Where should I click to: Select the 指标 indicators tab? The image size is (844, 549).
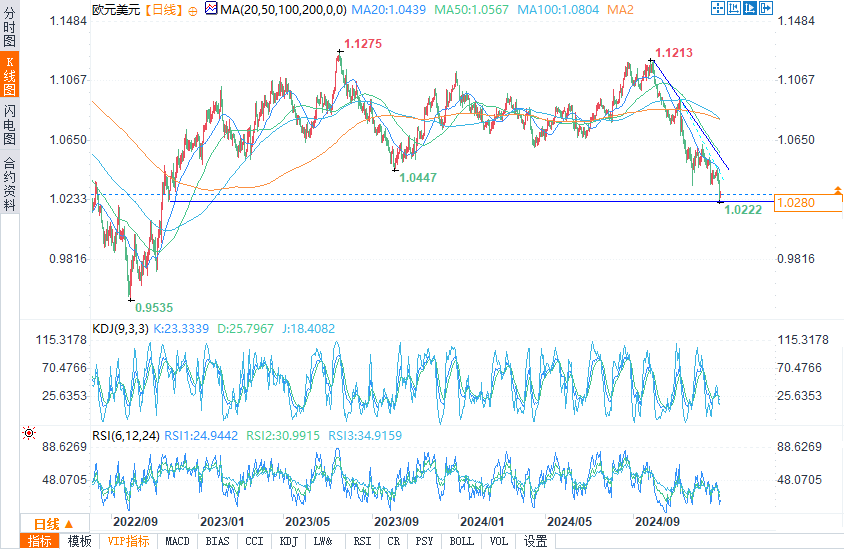pyautogui.click(x=40, y=541)
